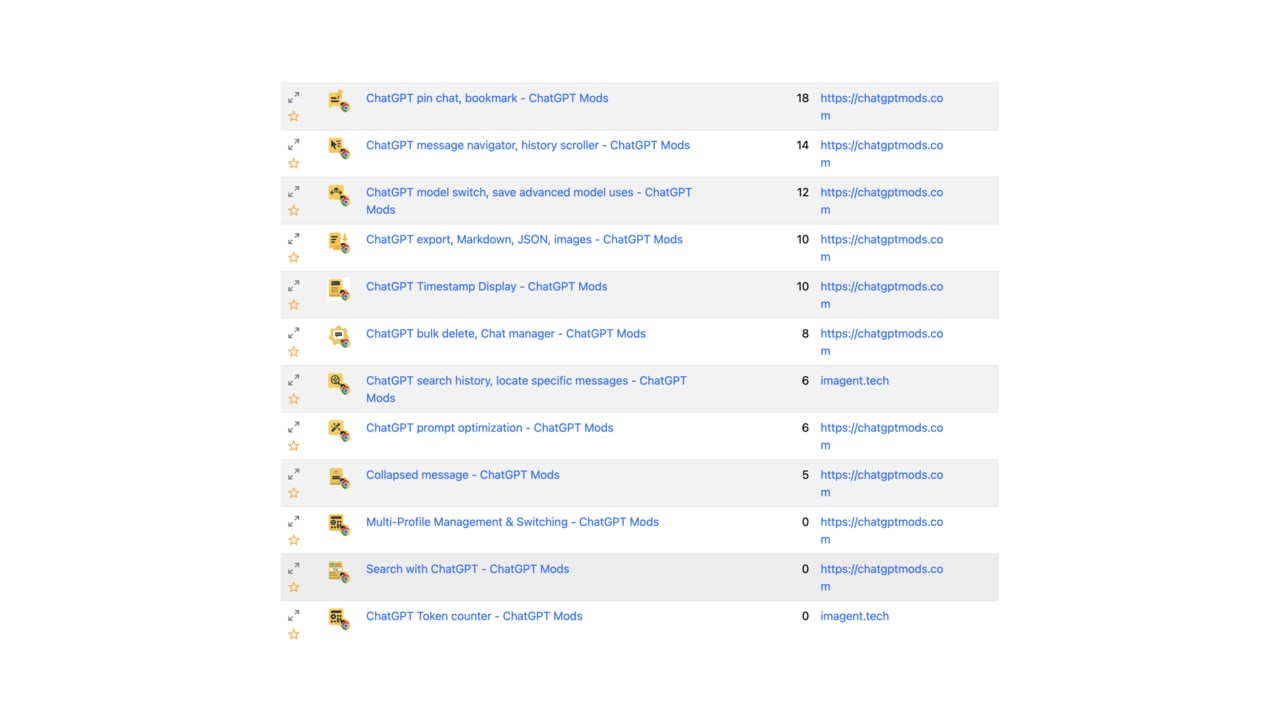The width and height of the screenshot is (1280, 720).
Task: Select the bulk delete extension icon
Action: (339, 335)
